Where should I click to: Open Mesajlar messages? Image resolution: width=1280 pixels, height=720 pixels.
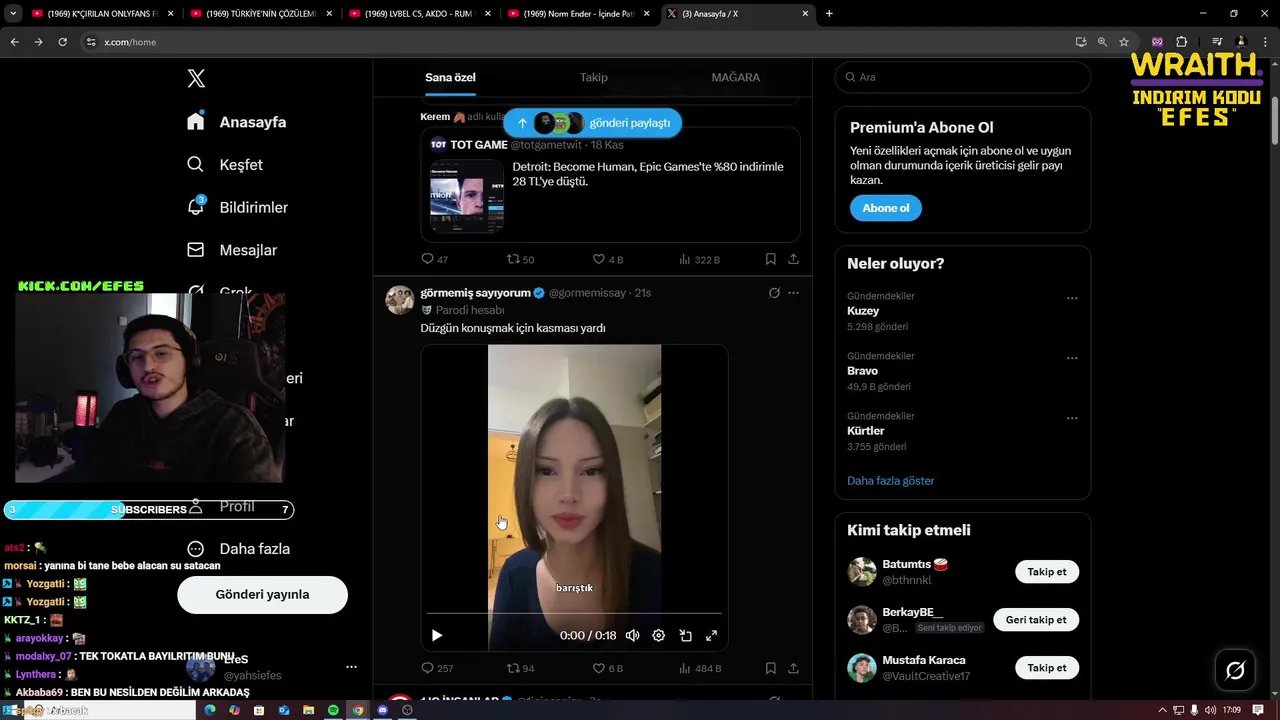pos(232,250)
